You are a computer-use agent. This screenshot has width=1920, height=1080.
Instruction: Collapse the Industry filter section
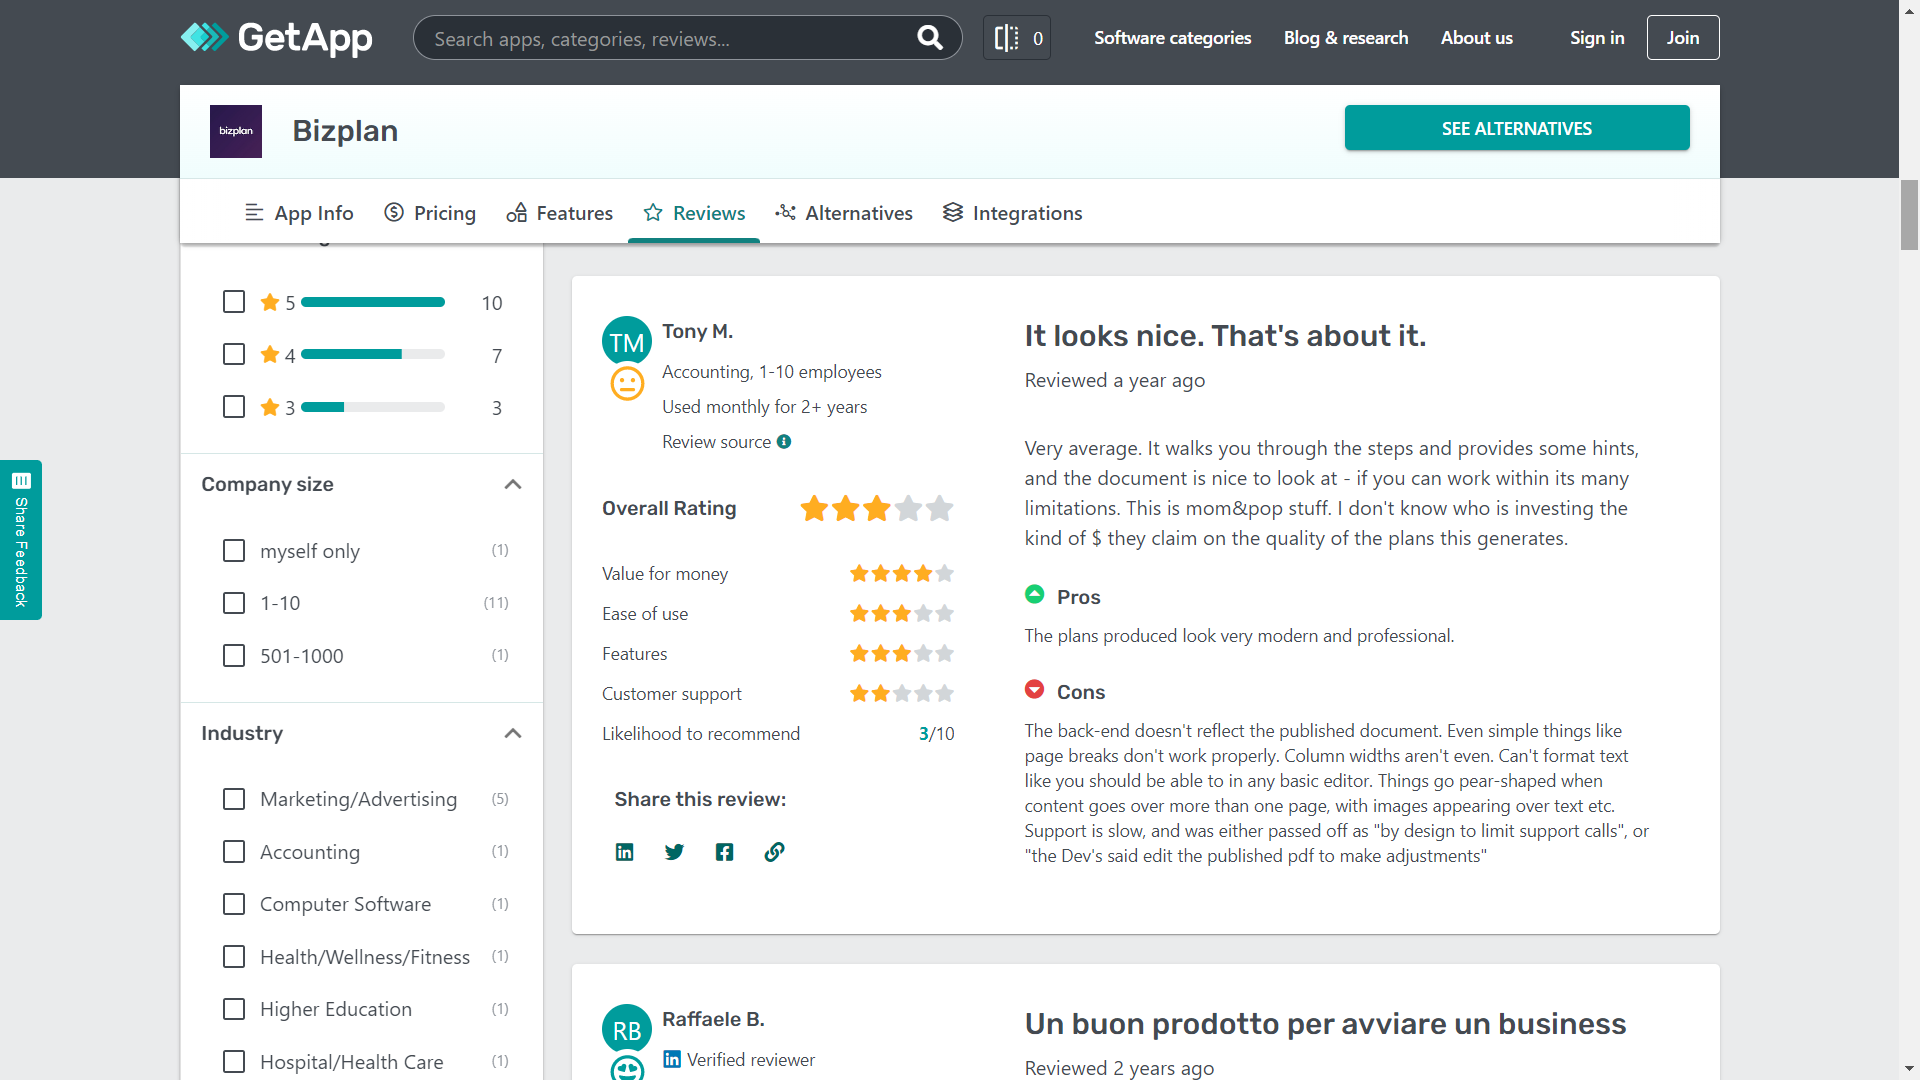(513, 733)
